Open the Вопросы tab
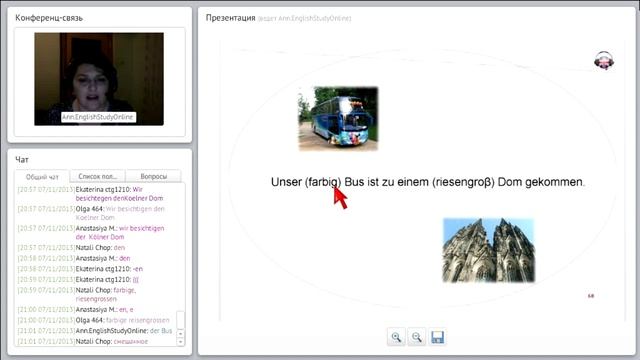The image size is (640, 360). pyautogui.click(x=153, y=176)
